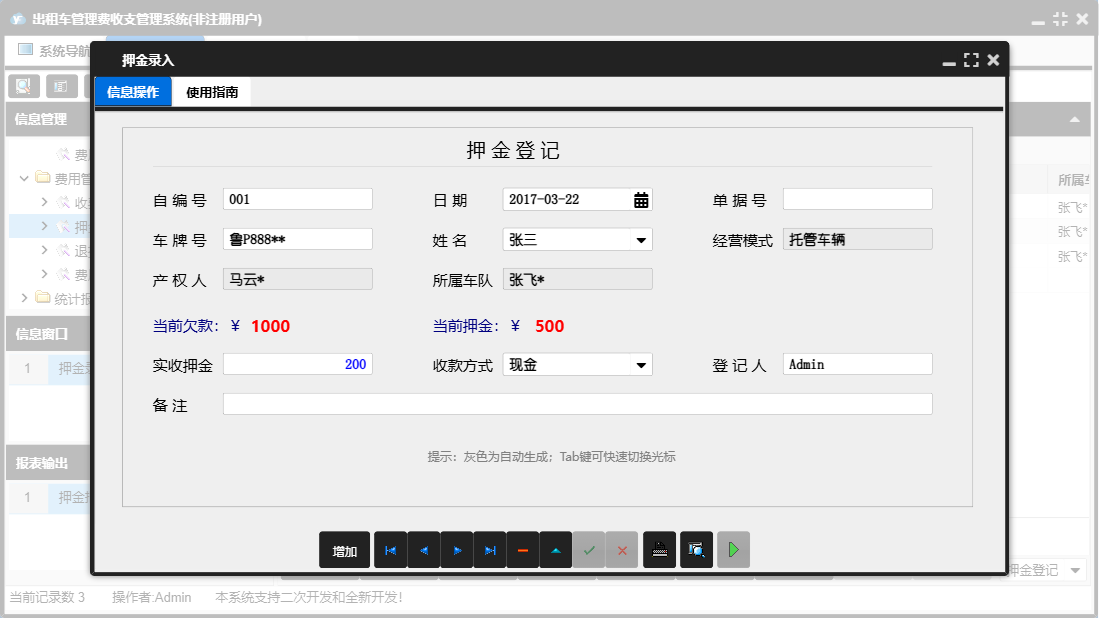The image size is (1099, 618).
Task: Go to the next record
Action: click(x=457, y=549)
